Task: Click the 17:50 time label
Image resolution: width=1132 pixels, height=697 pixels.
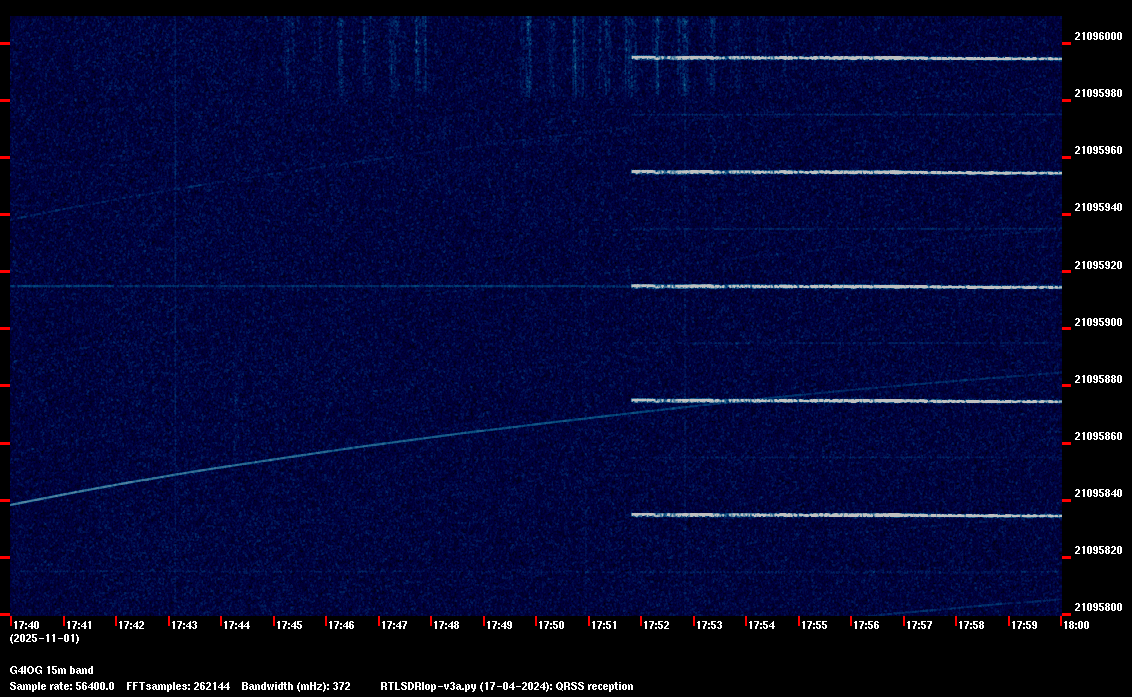Action: point(552,625)
